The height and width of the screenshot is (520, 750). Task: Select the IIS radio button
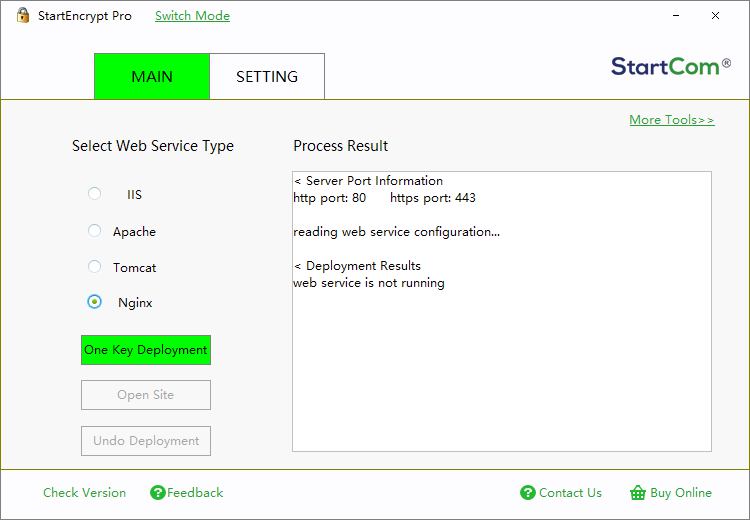[94, 194]
